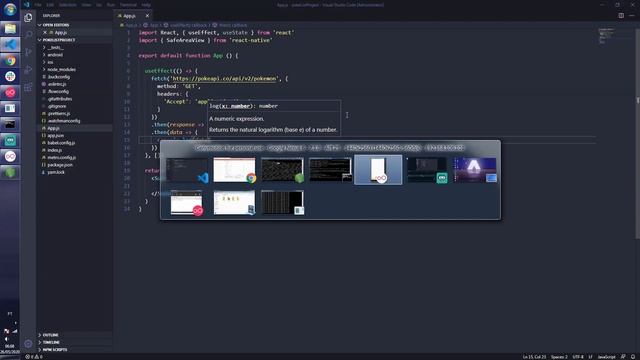Click the Spaces: 2 indentation setting

coord(559,357)
